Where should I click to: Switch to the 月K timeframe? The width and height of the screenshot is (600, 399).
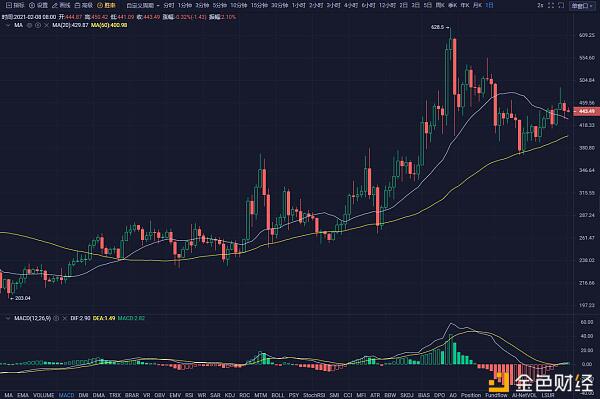click(477, 5)
